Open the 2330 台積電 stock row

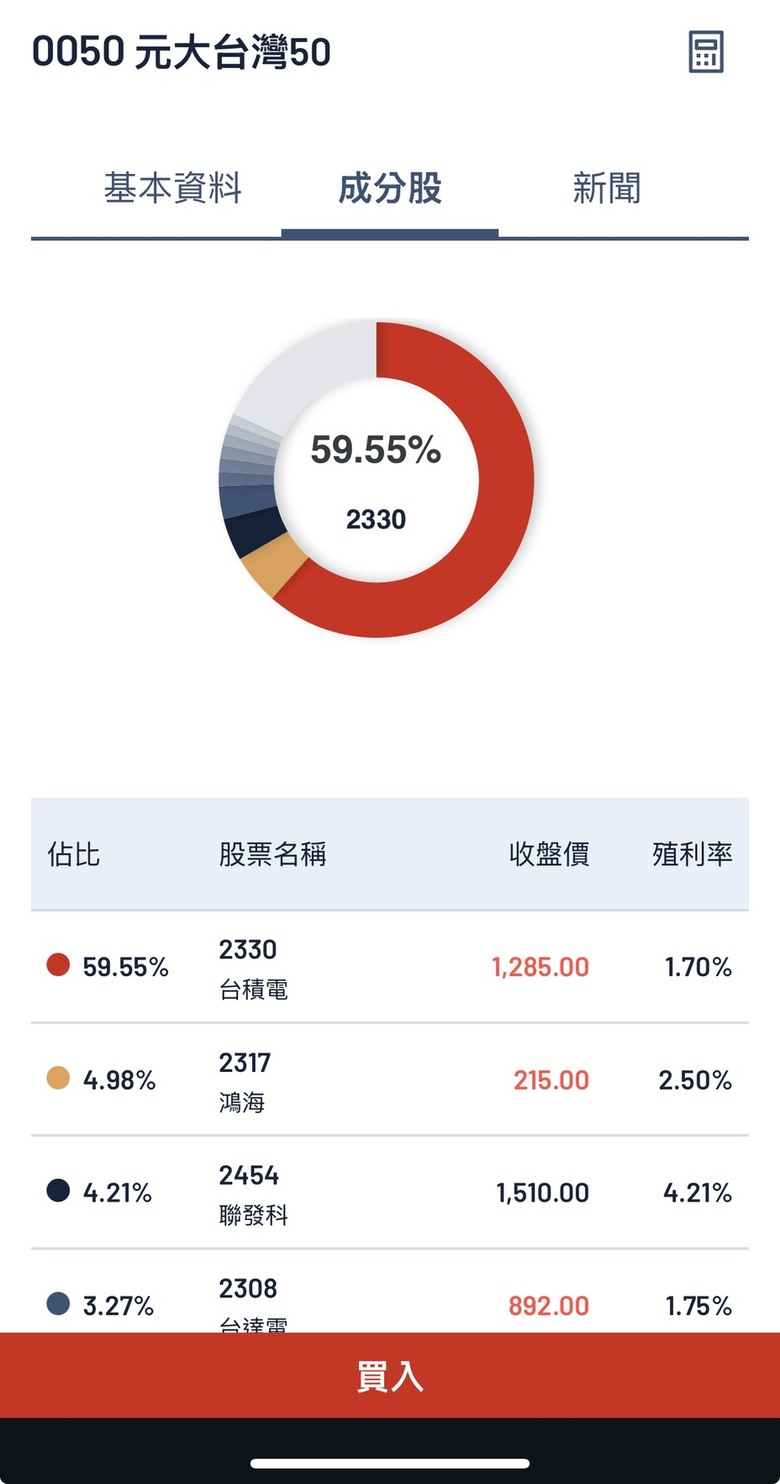click(x=390, y=967)
